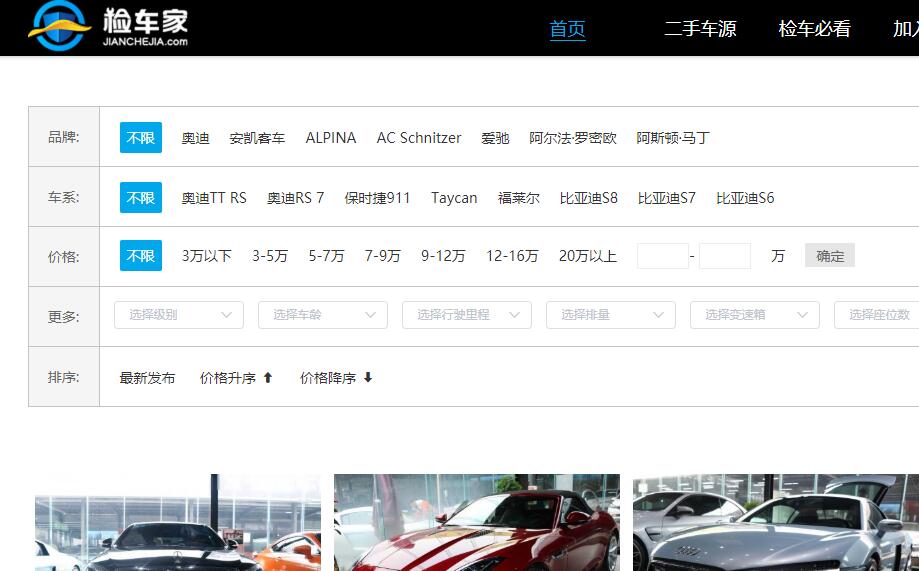919x571 pixels.
Task: Open the 选择排量 dropdown
Action: (611, 315)
